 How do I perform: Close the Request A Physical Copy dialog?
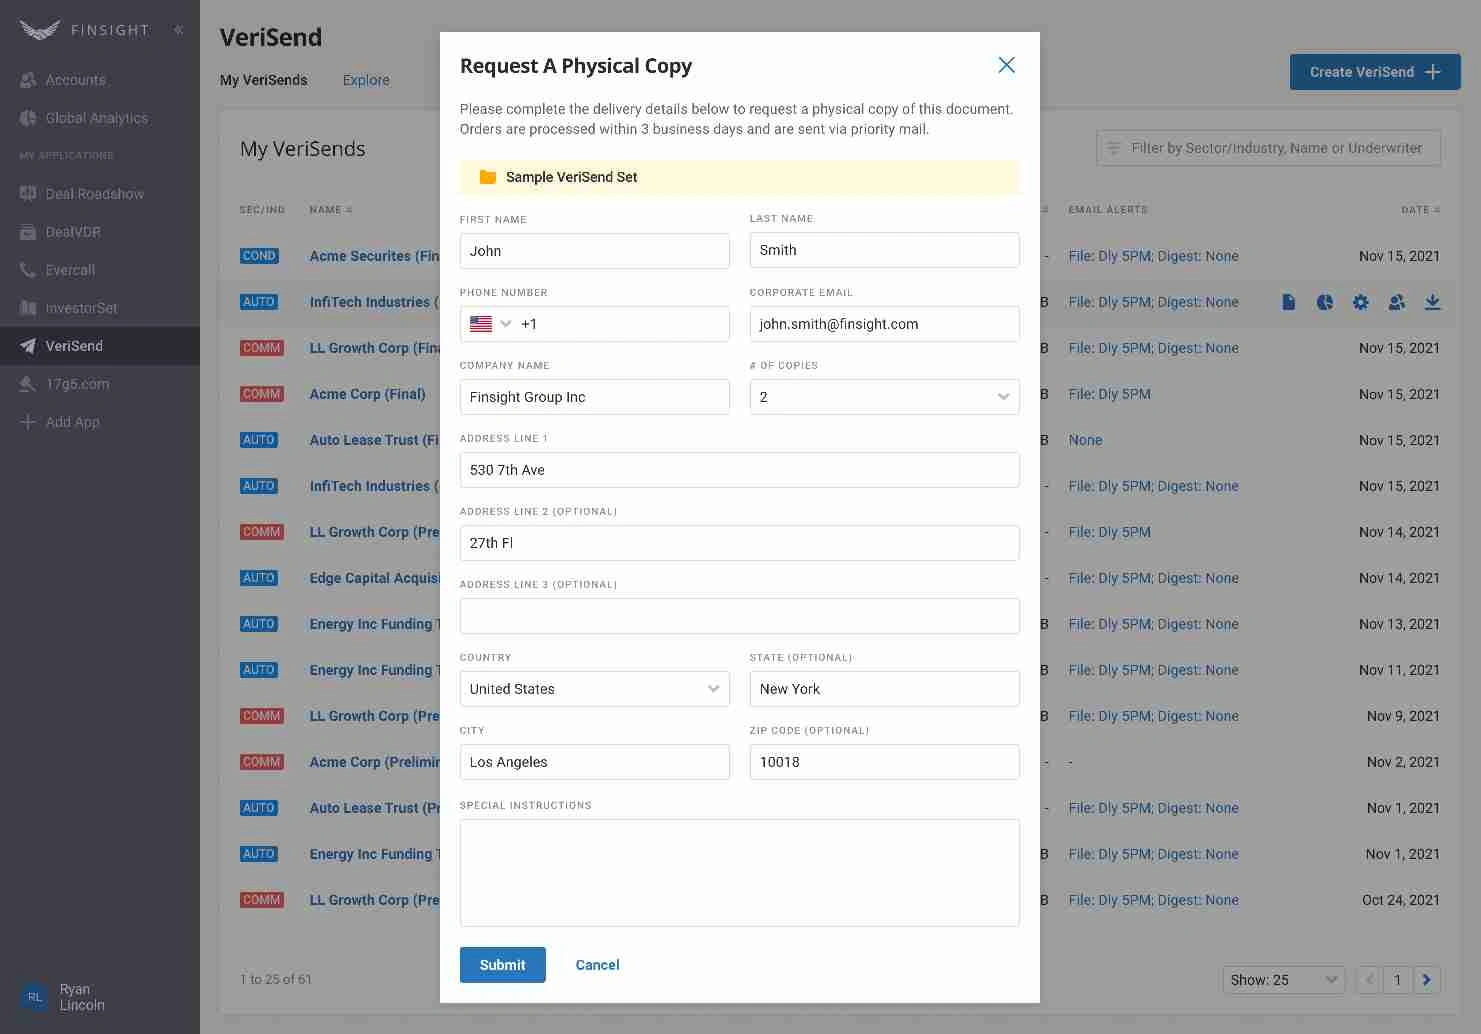1006,65
